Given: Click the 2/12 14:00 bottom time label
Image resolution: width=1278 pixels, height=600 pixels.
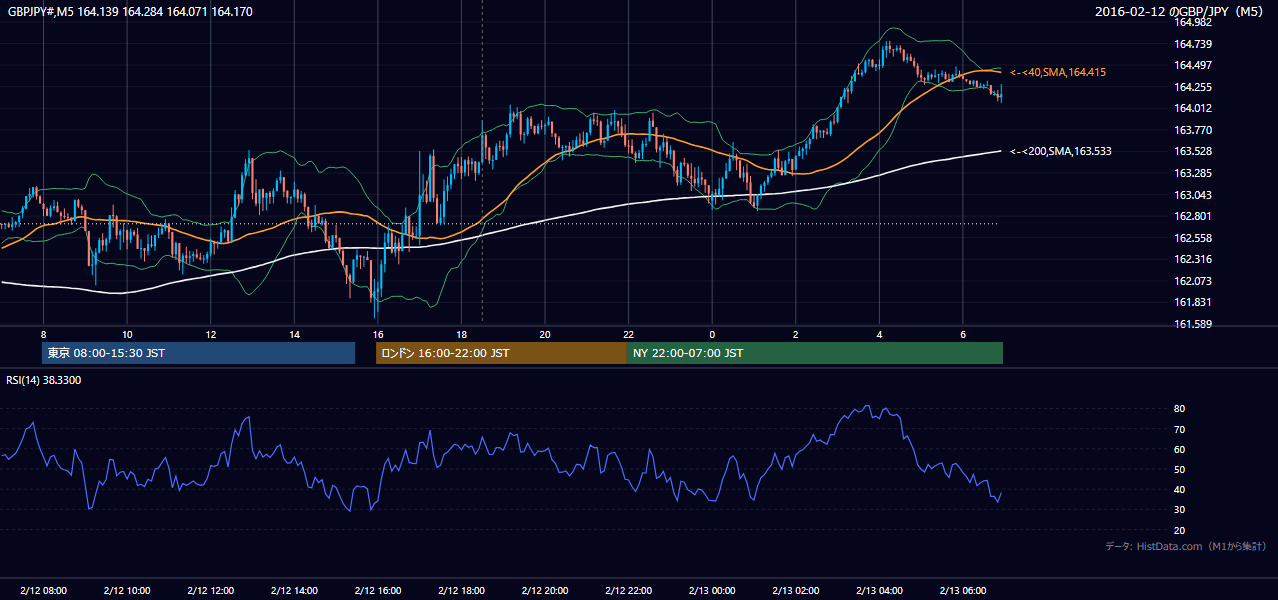Looking at the screenshot, I should (x=294, y=591).
